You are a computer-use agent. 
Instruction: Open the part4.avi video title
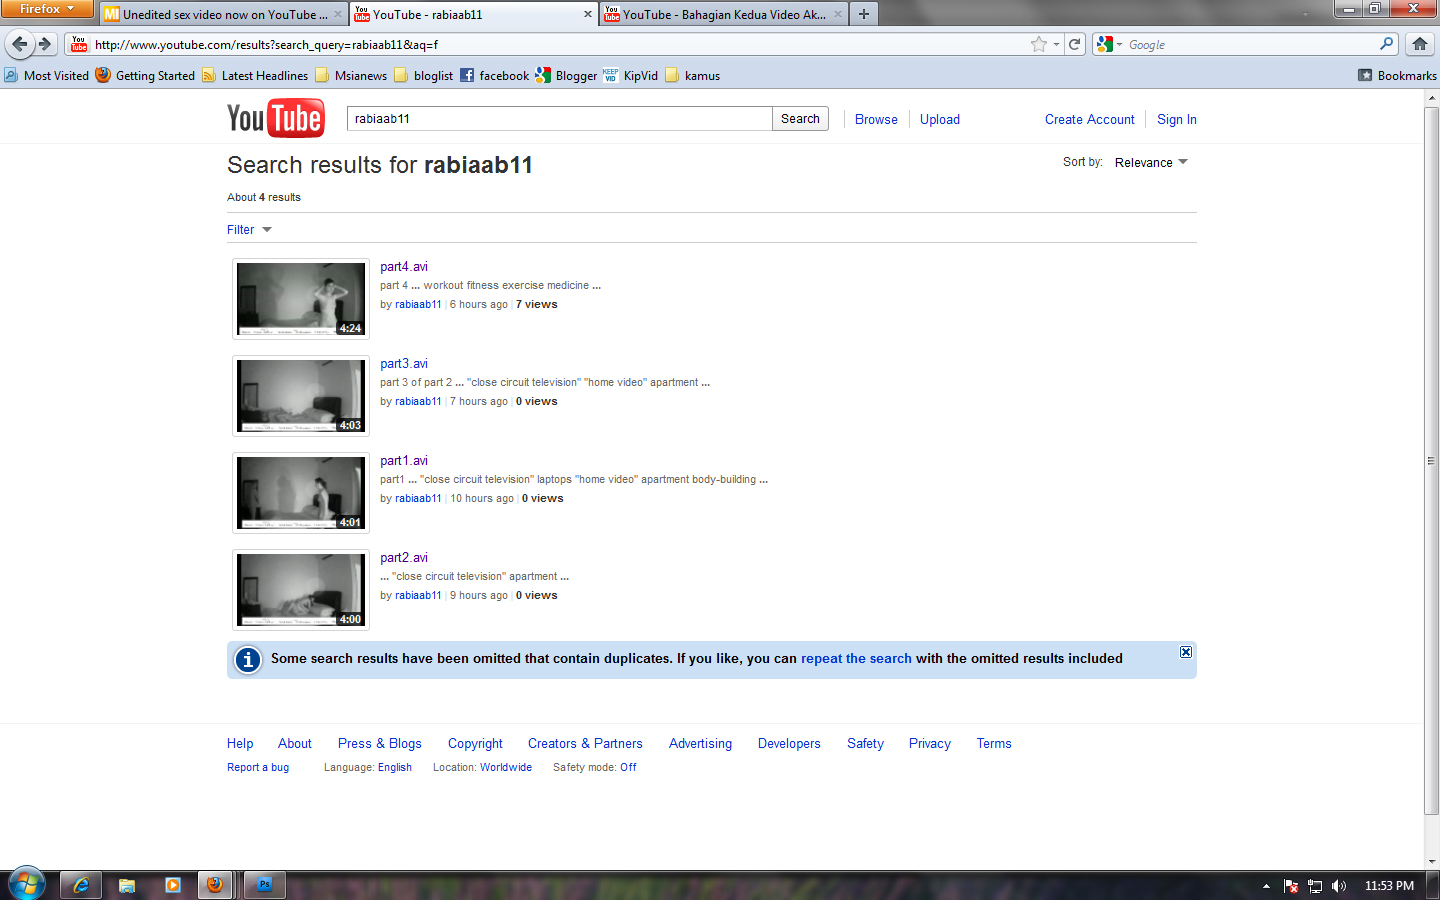(404, 266)
